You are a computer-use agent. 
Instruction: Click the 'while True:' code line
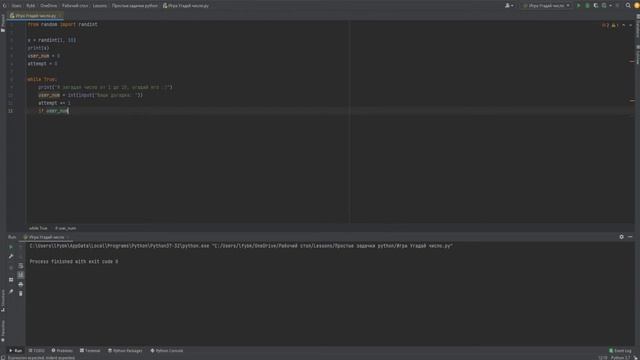(42, 80)
